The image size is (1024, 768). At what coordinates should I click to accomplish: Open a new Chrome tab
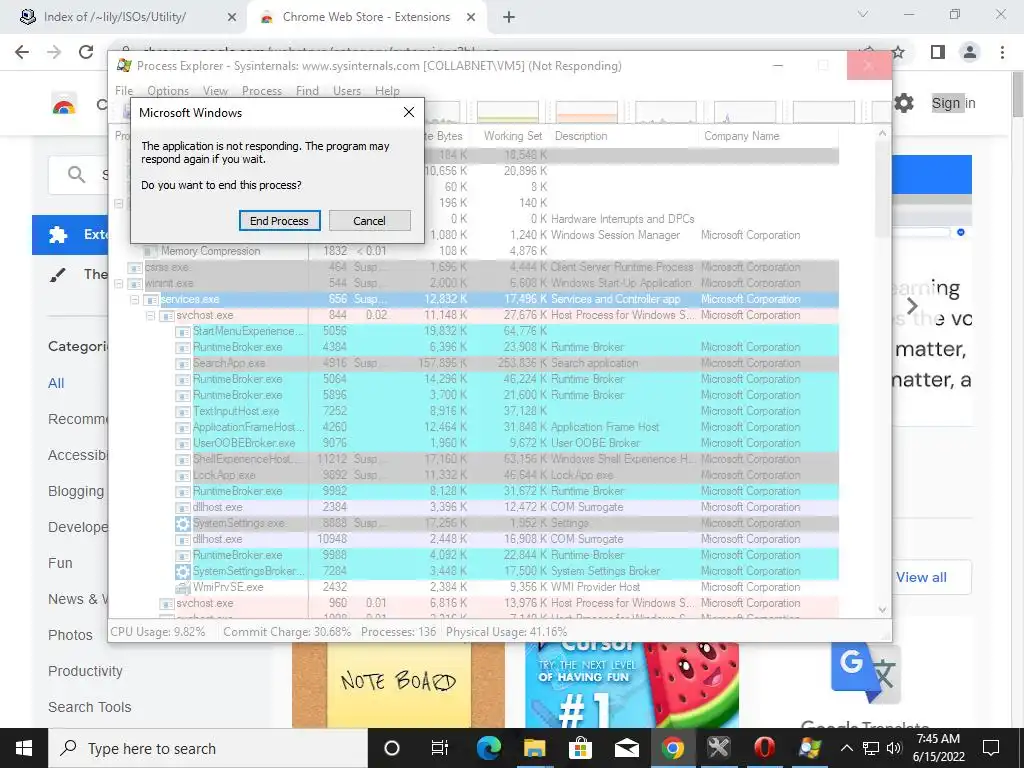pos(509,17)
